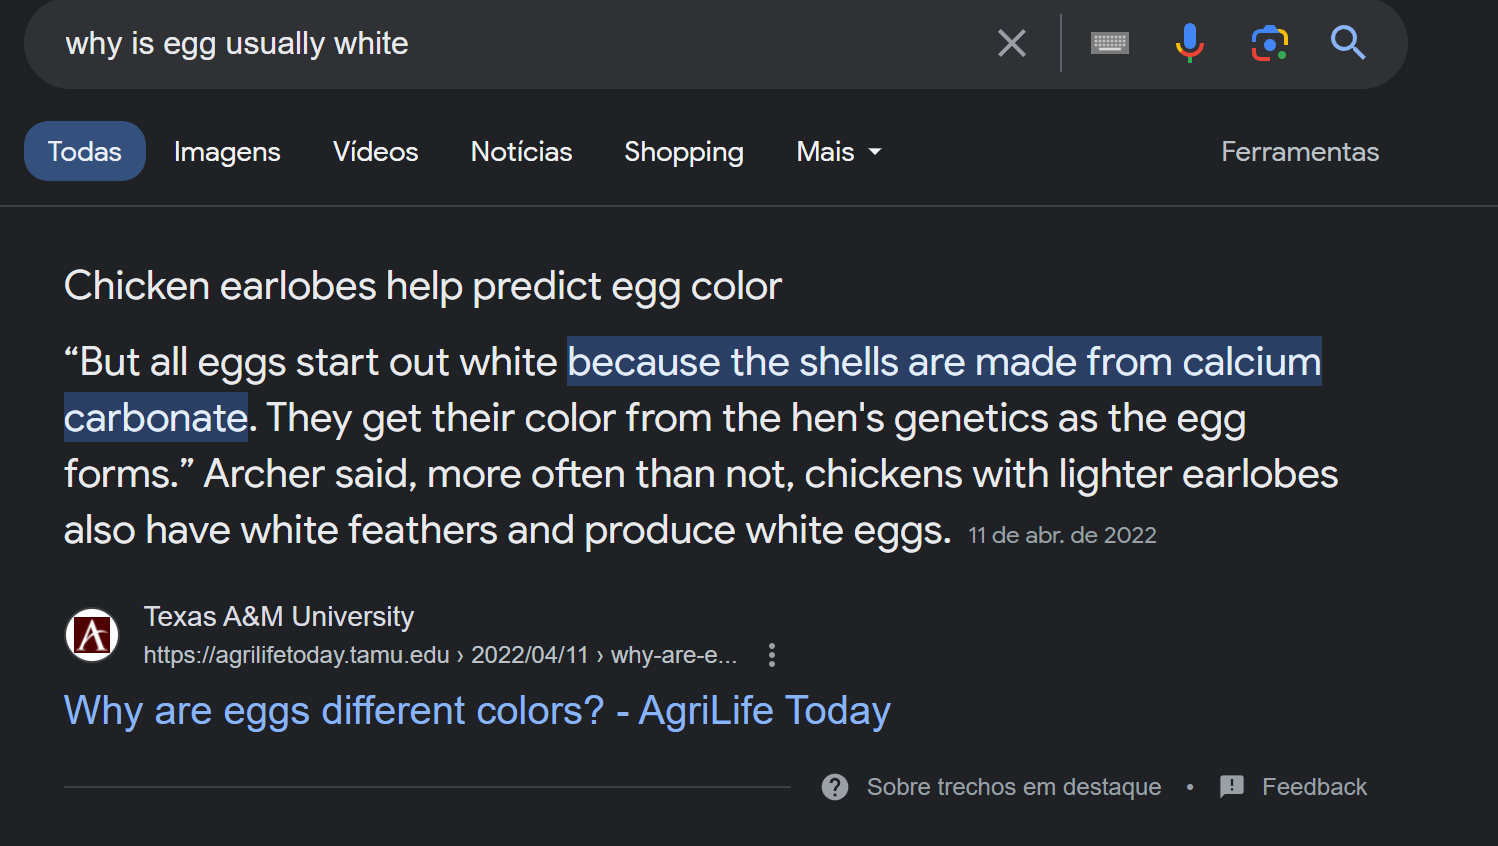This screenshot has height=846, width=1498.
Task: Open the Notícias tab
Action: coord(521,152)
